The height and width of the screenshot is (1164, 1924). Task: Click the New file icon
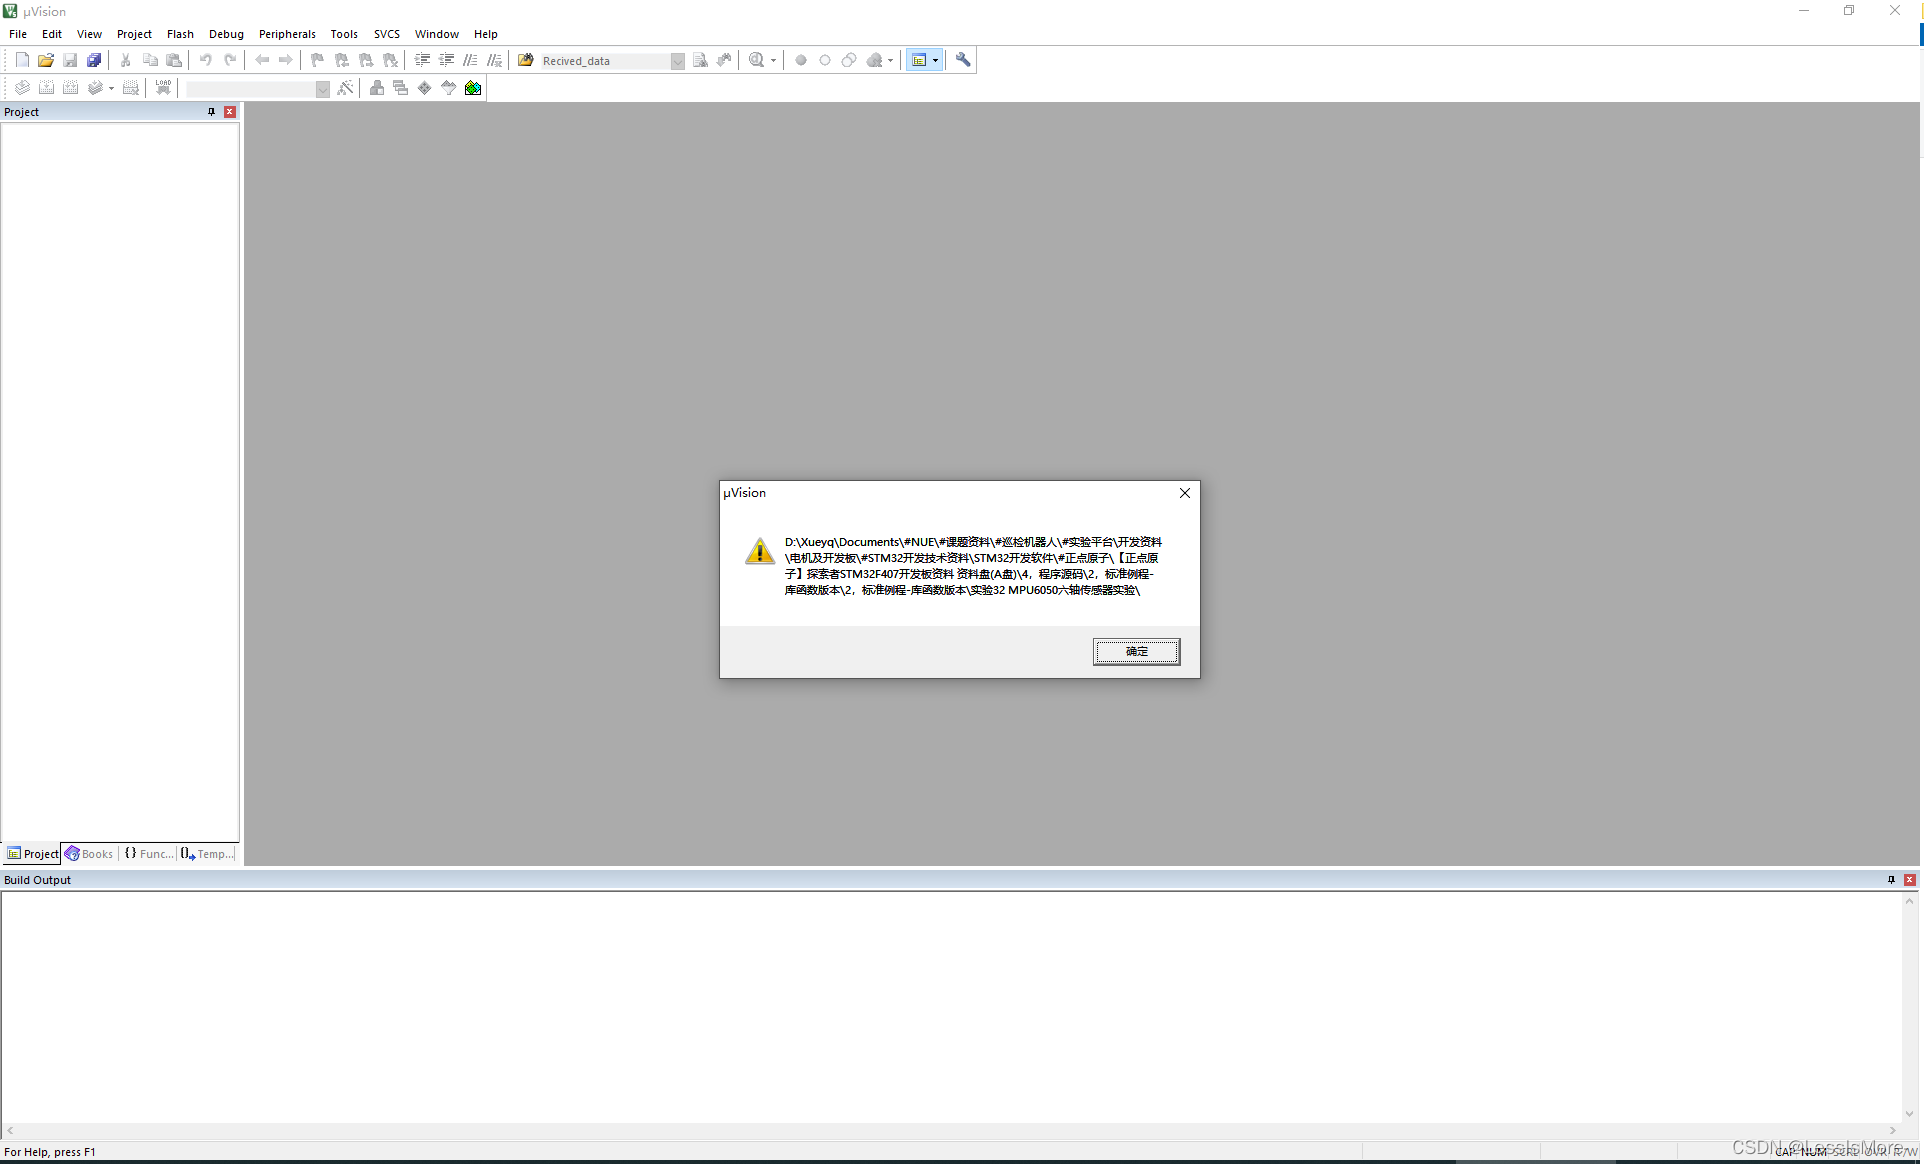click(x=22, y=60)
